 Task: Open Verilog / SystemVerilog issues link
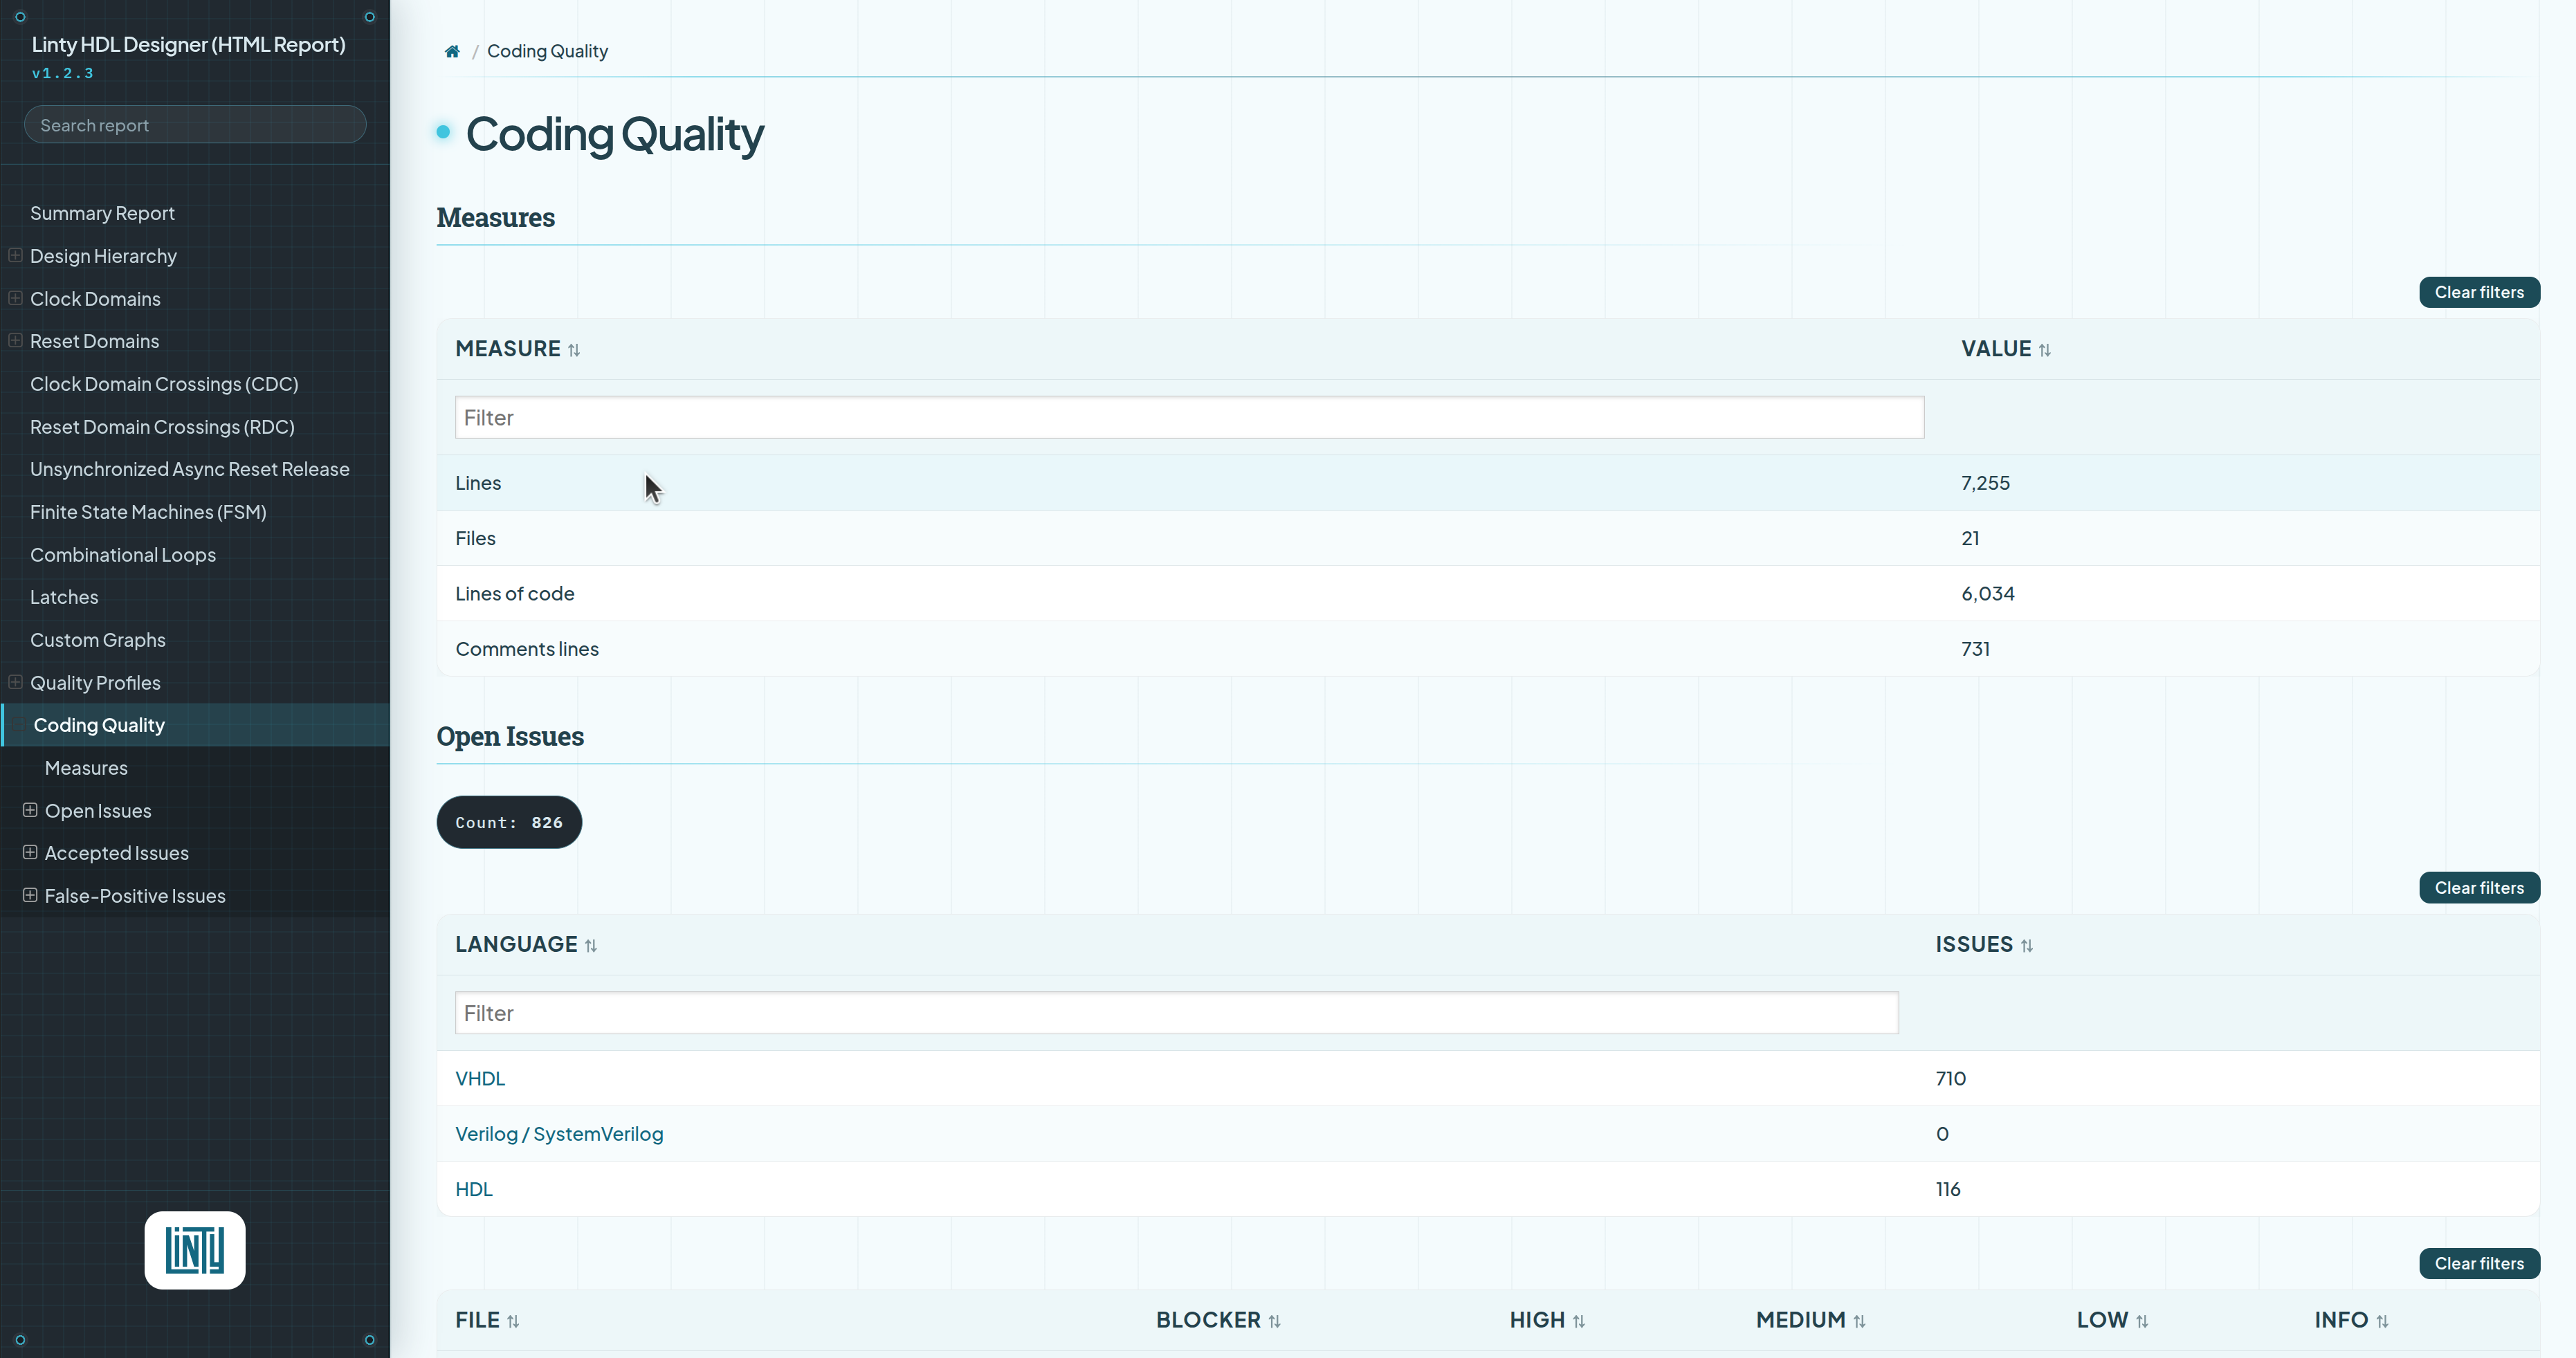[x=559, y=1134]
